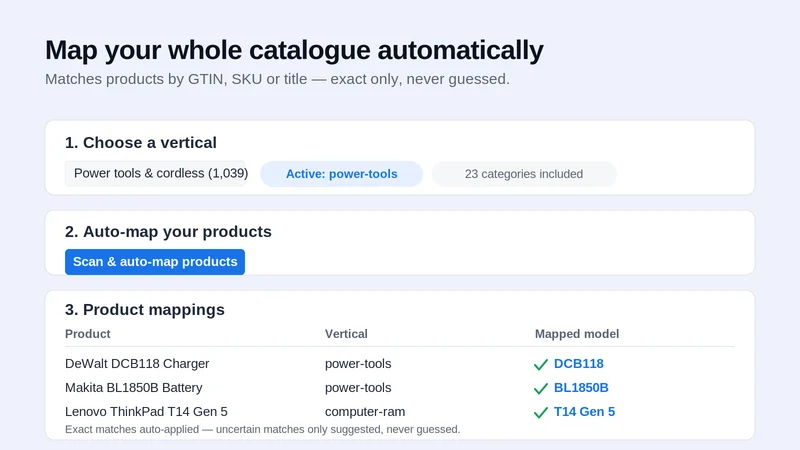Click the Vertical column header
Viewport: 800px width, 450px height.
(x=346, y=334)
